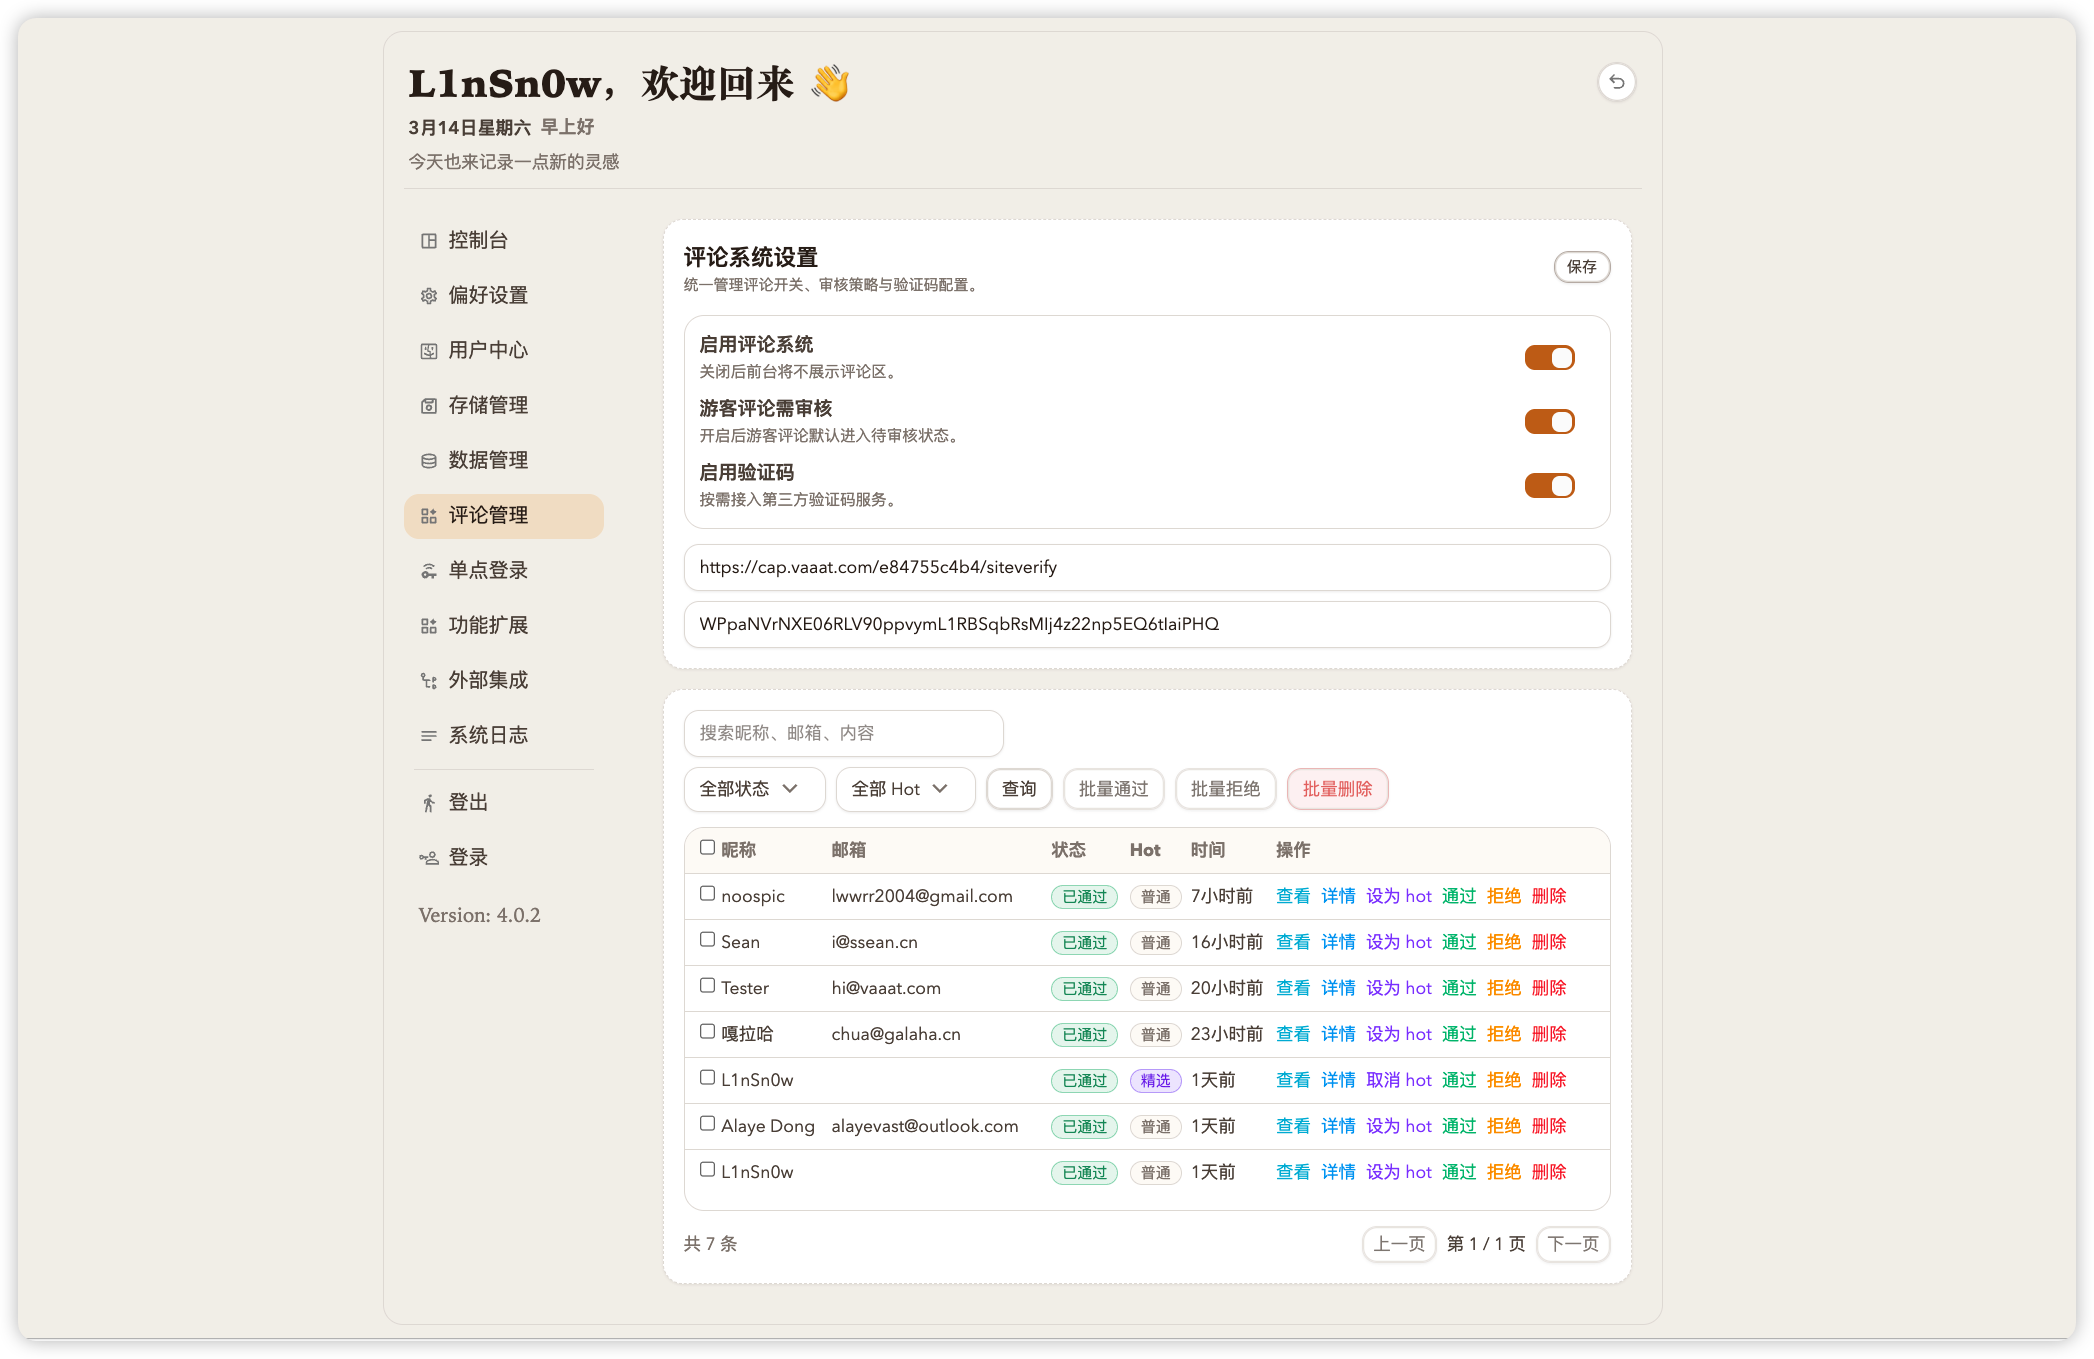2094x1359 pixels.
Task: Select 功能扩展 in the sidebar menu
Action: pos(488,625)
